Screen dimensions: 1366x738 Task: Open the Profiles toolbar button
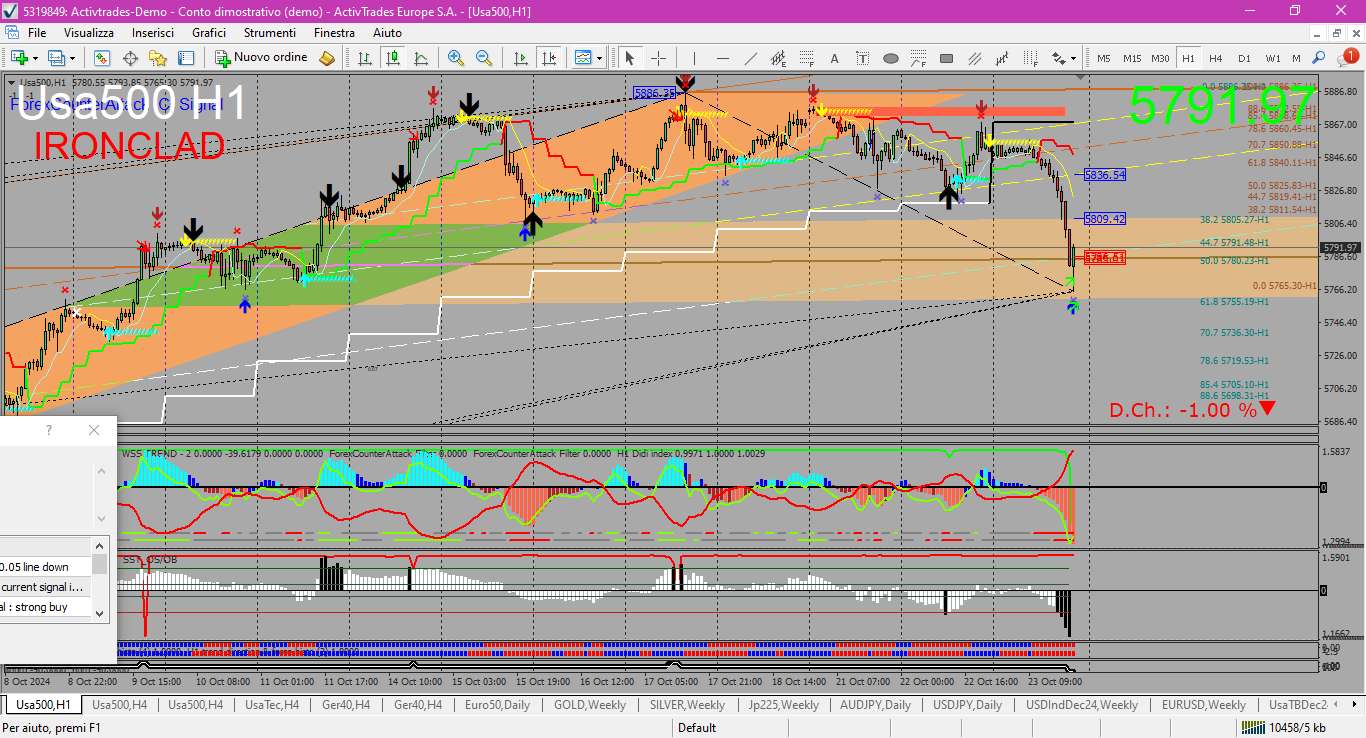click(56, 58)
